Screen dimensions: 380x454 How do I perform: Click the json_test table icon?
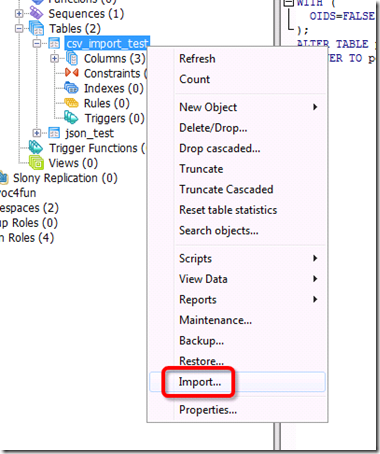click(x=54, y=133)
